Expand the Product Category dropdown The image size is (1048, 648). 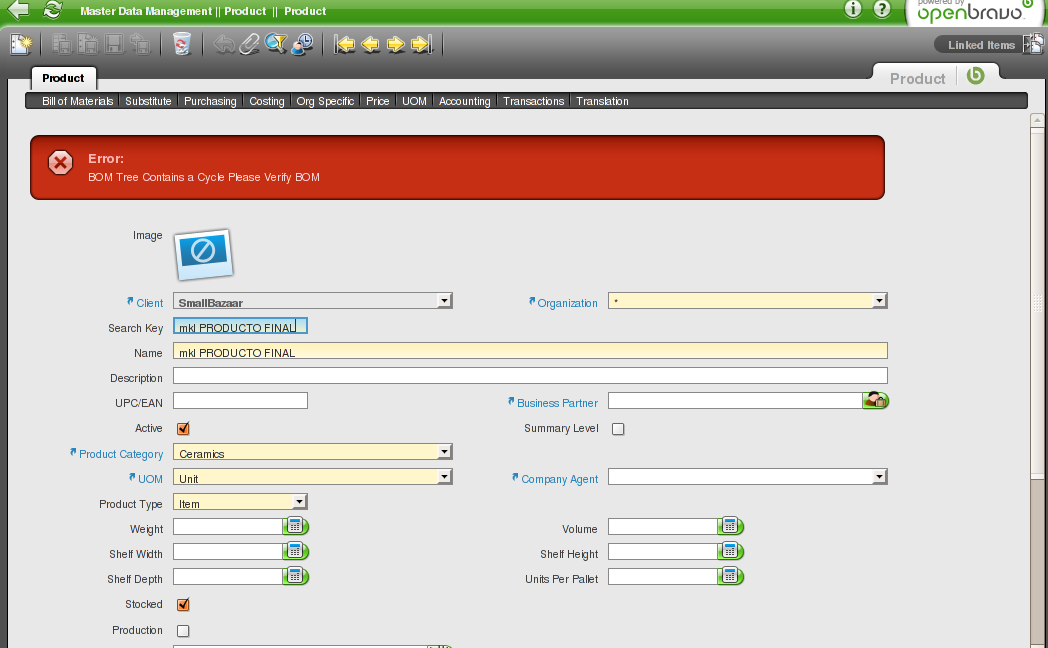tap(444, 453)
